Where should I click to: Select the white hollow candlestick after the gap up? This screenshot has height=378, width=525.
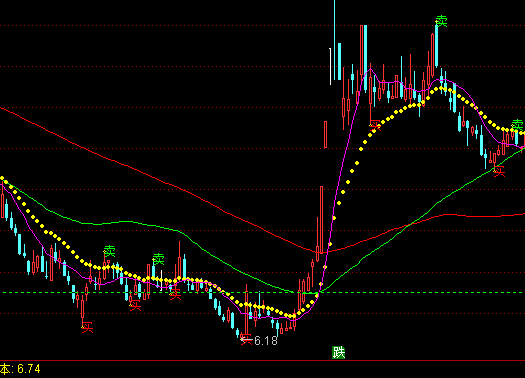click(x=330, y=66)
